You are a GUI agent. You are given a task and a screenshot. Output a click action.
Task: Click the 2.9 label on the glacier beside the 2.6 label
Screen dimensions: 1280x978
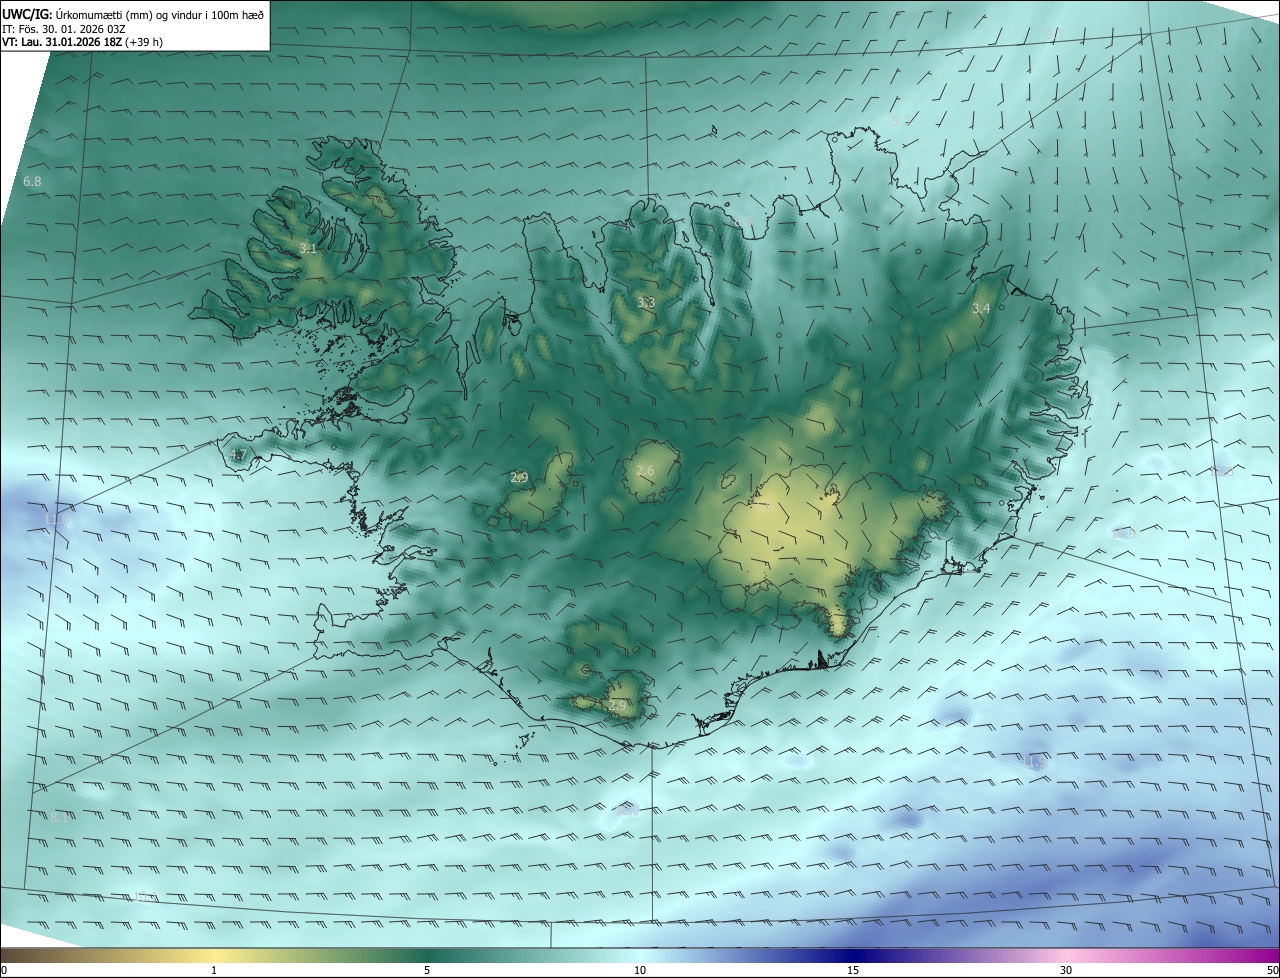click(519, 478)
